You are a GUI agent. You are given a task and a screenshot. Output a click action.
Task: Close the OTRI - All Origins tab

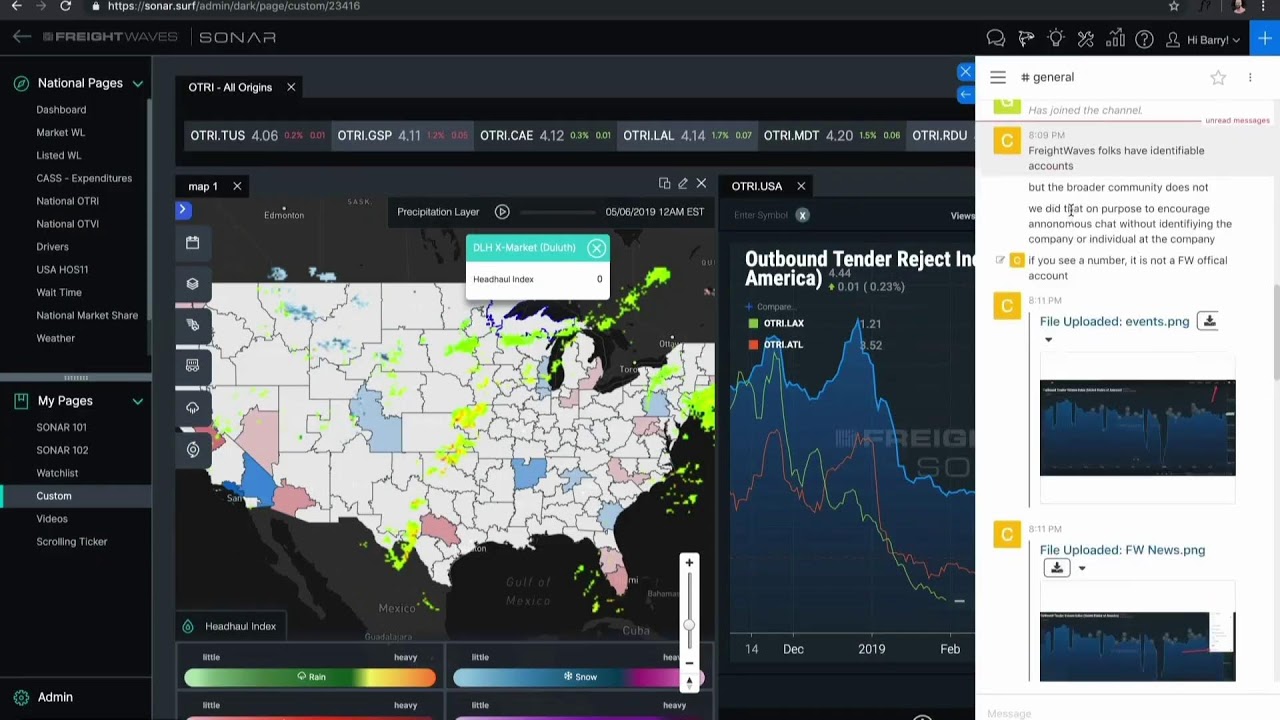click(x=291, y=87)
